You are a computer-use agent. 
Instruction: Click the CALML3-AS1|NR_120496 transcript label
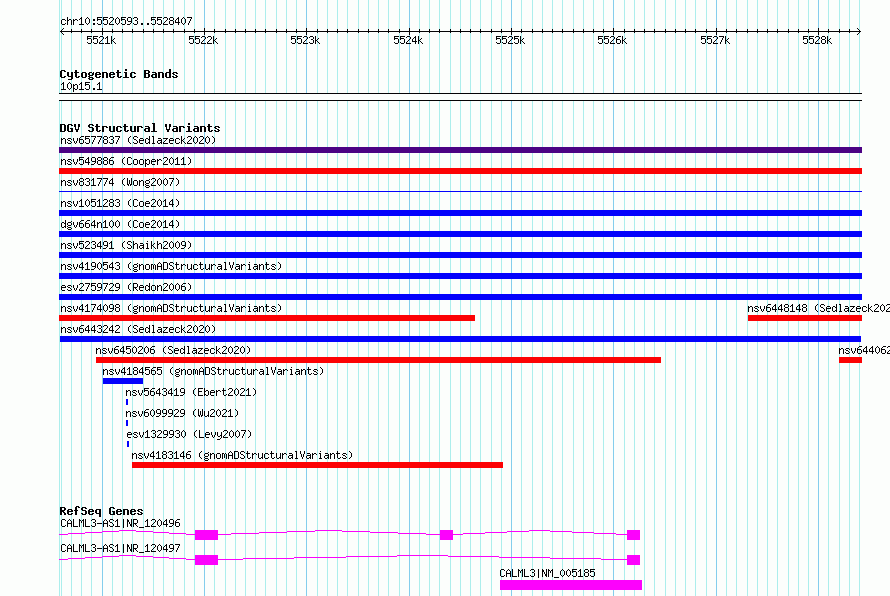120,523
